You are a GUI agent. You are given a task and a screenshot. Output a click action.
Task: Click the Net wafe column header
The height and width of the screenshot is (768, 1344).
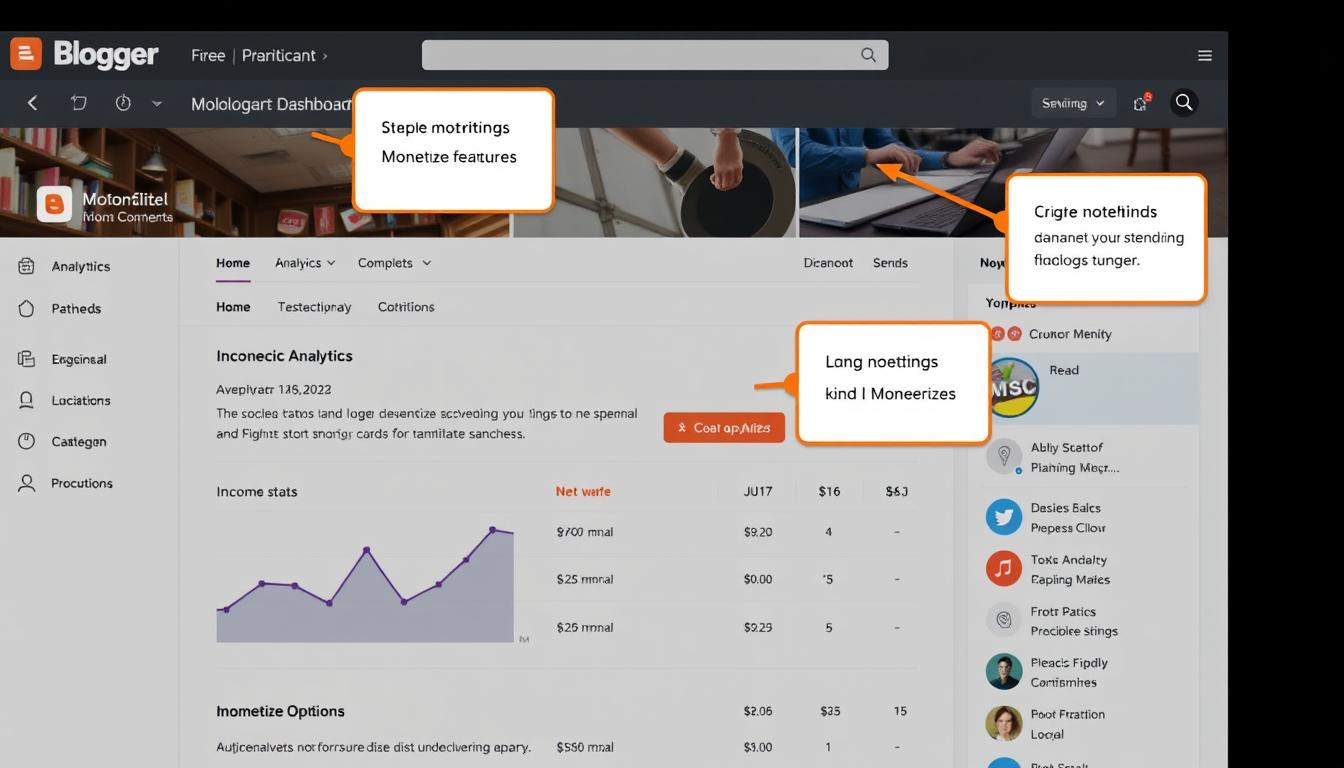583,492
